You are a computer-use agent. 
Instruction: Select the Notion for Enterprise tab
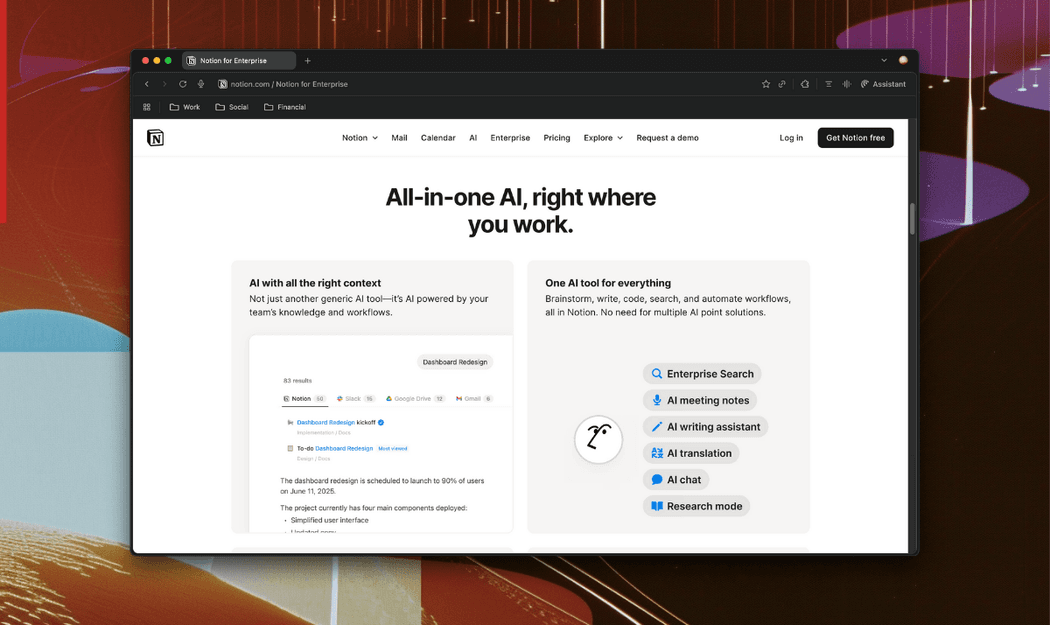pos(238,61)
